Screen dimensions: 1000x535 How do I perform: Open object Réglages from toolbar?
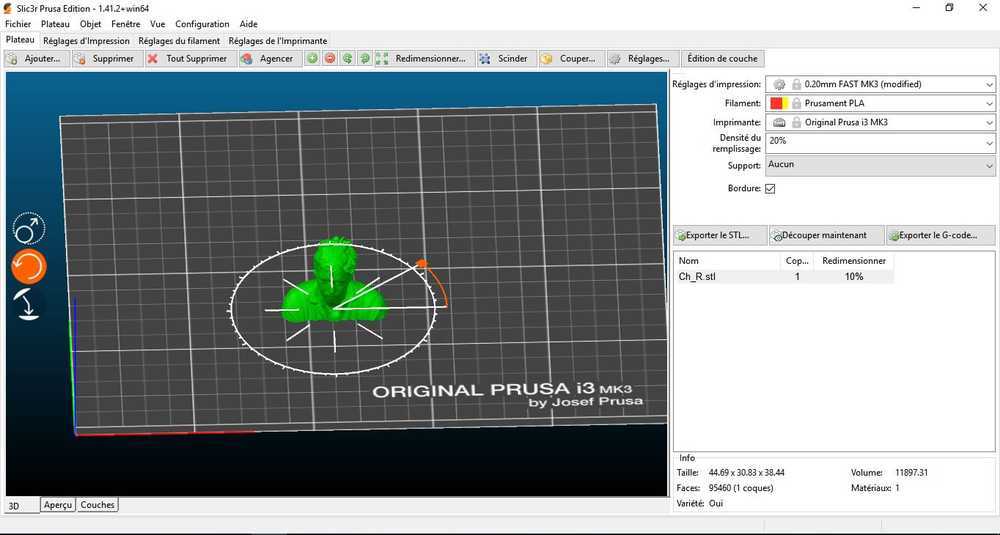tap(642, 59)
